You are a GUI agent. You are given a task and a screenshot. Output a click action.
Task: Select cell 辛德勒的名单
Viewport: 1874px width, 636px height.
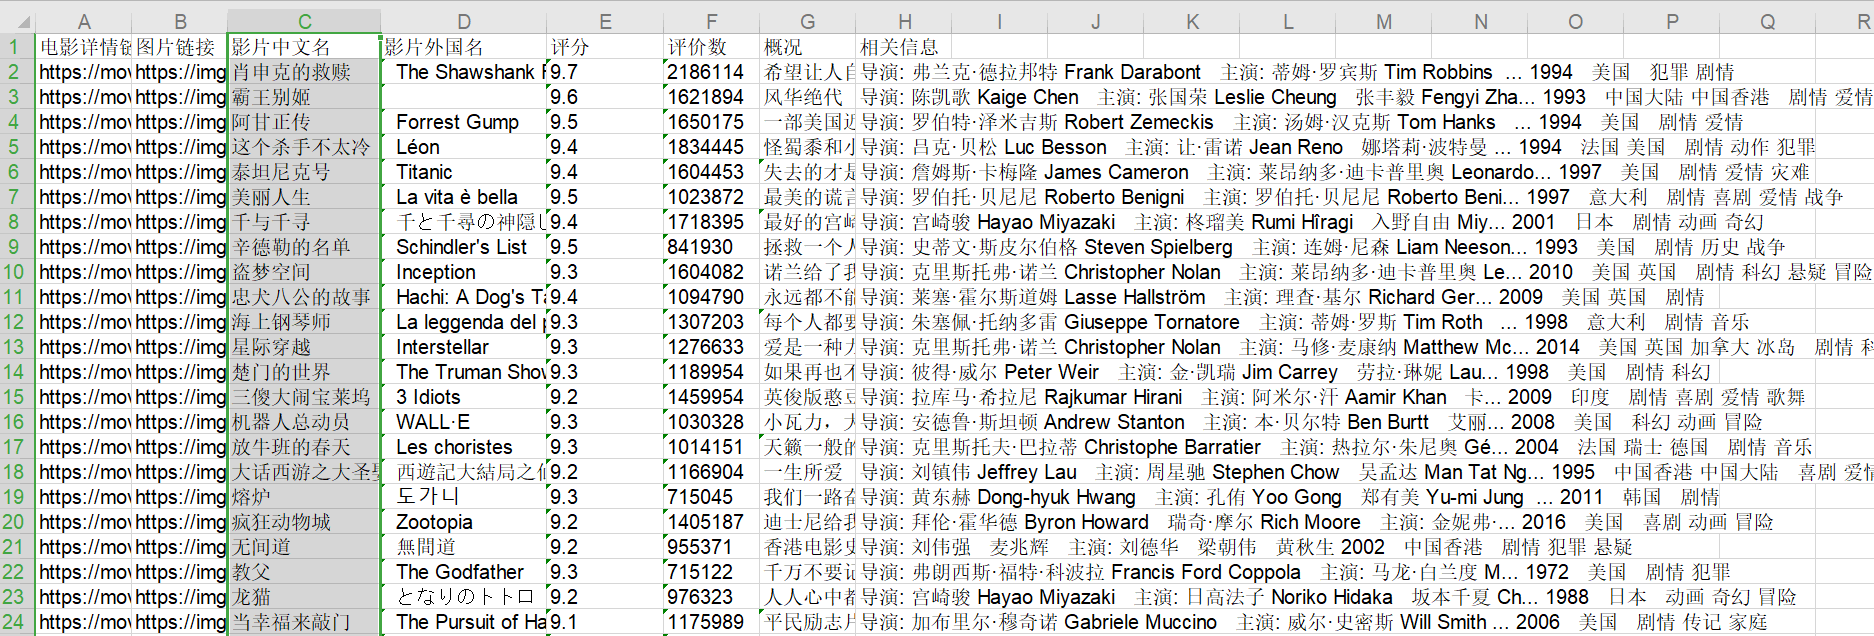click(x=305, y=246)
